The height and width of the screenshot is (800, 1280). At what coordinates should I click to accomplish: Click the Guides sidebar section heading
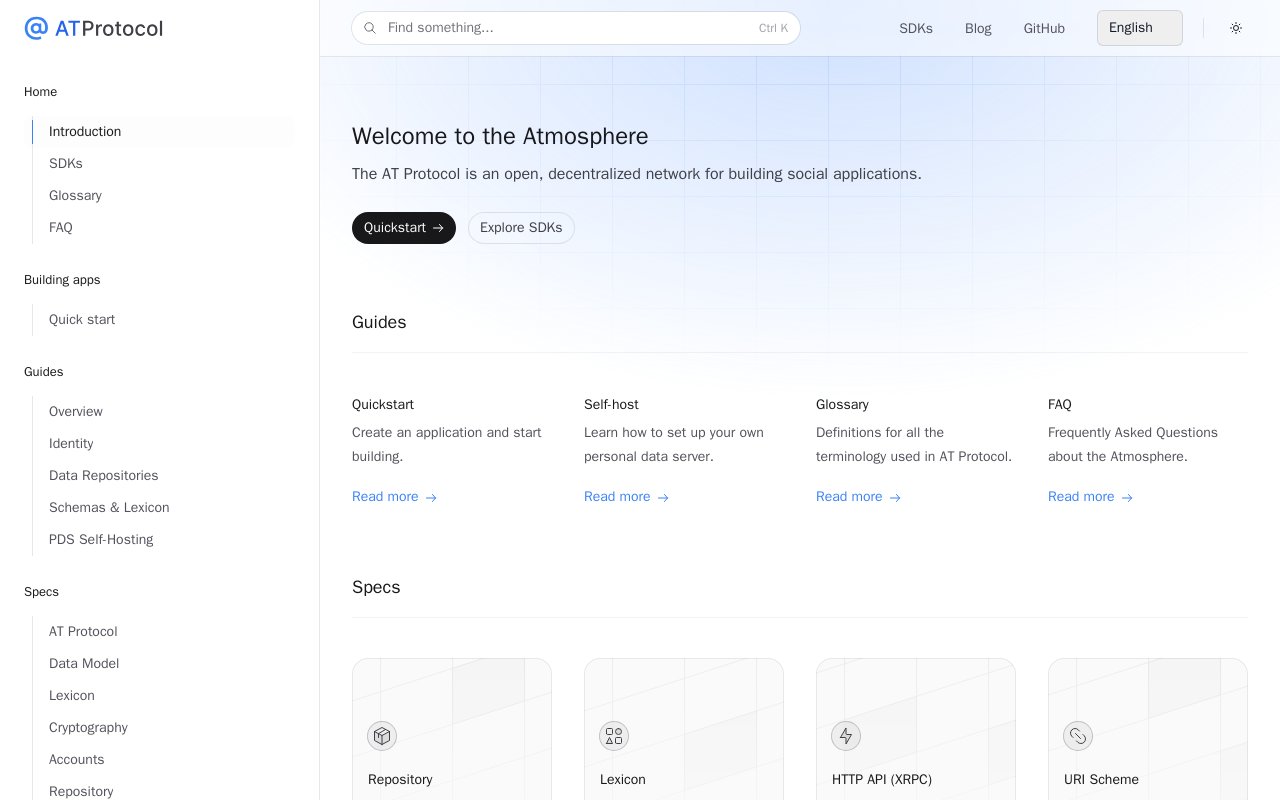(x=44, y=372)
